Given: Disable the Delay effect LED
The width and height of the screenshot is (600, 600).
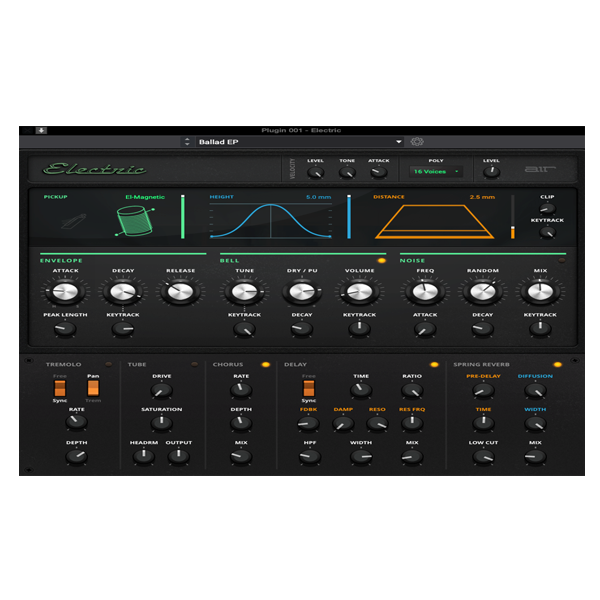Looking at the screenshot, I should tap(434, 364).
